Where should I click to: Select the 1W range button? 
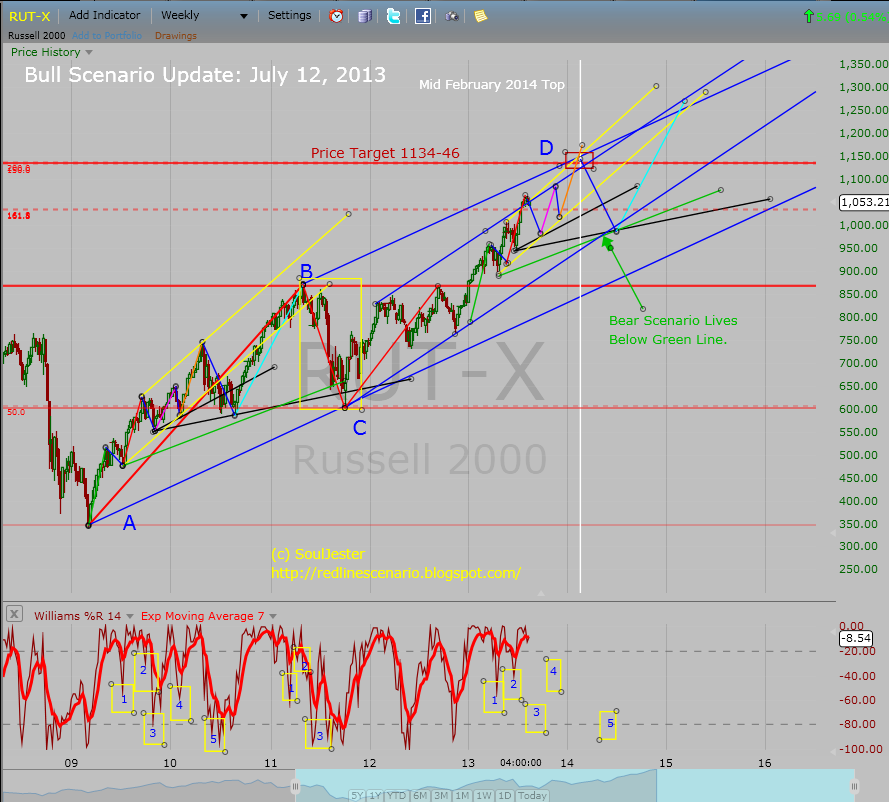(x=484, y=796)
